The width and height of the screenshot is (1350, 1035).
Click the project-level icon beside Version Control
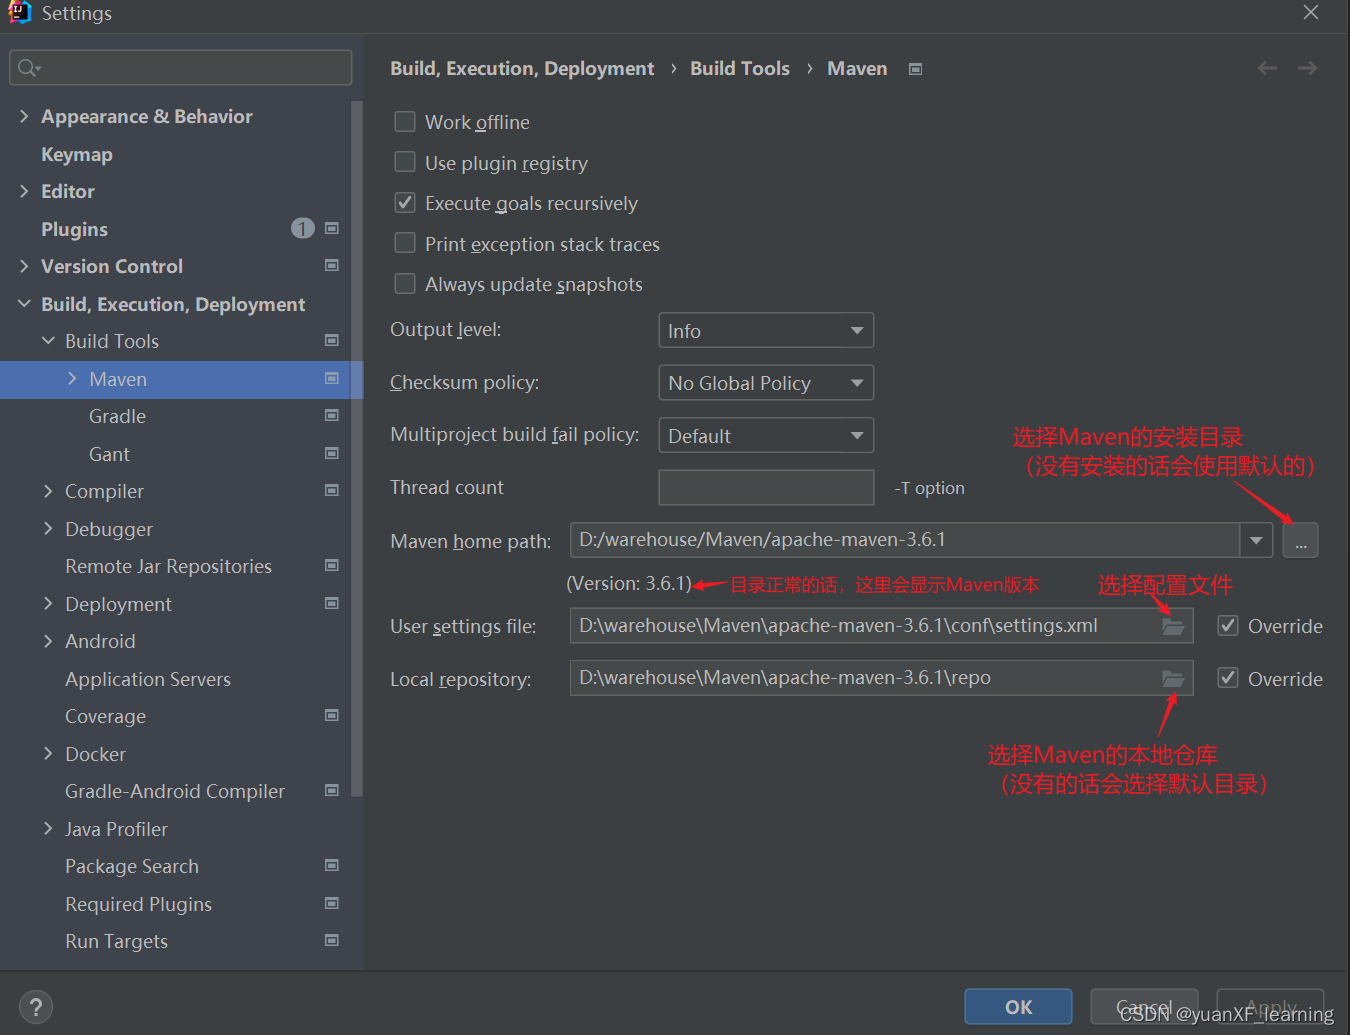click(332, 265)
